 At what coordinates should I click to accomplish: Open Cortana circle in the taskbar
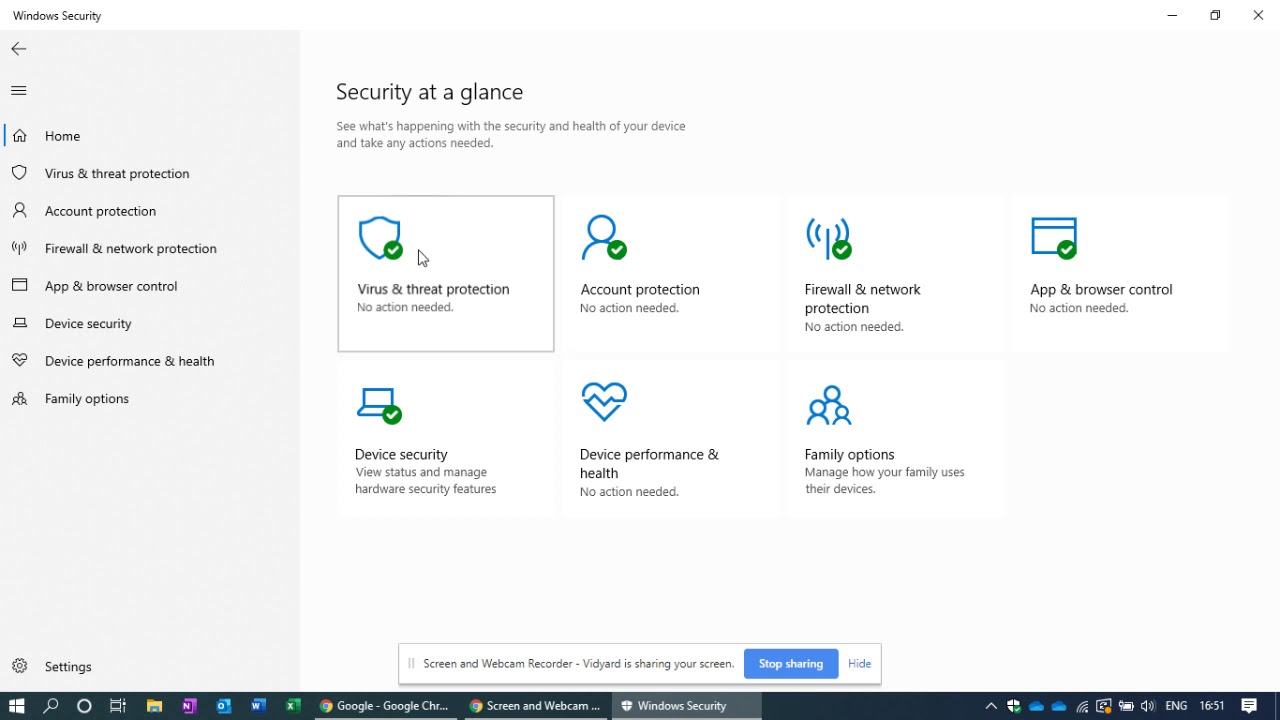[x=84, y=706]
